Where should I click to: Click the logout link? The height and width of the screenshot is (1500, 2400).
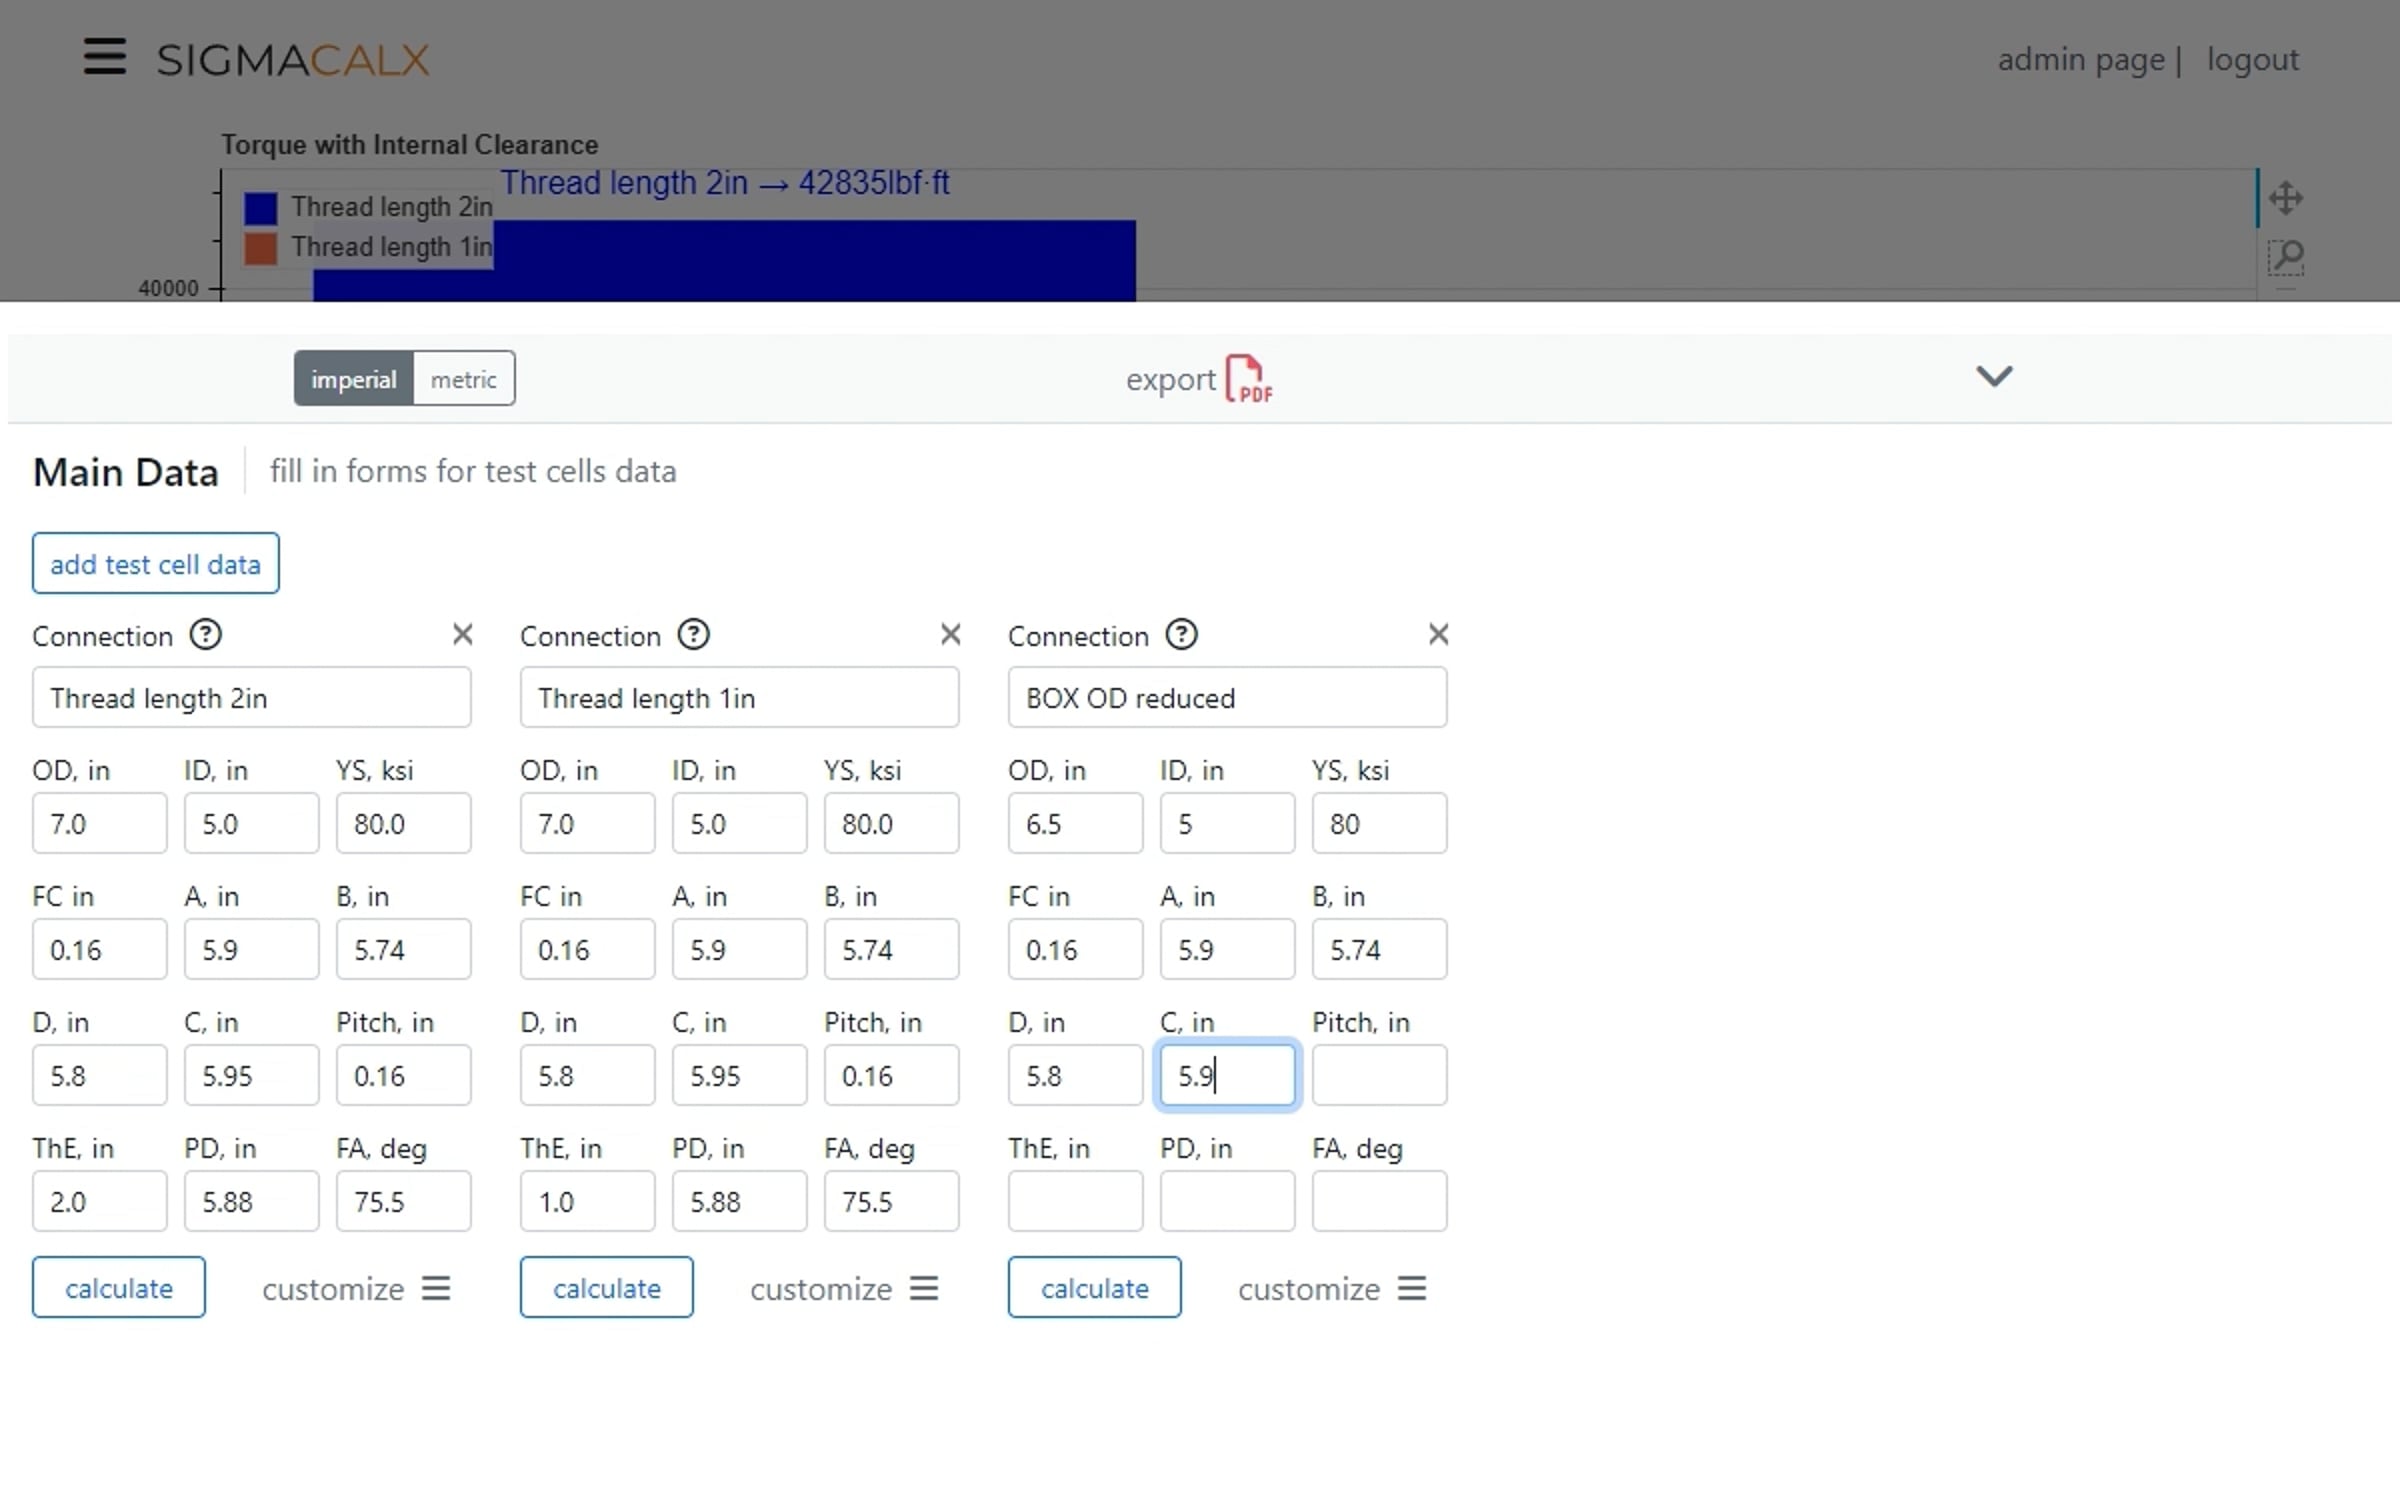[x=2253, y=59]
